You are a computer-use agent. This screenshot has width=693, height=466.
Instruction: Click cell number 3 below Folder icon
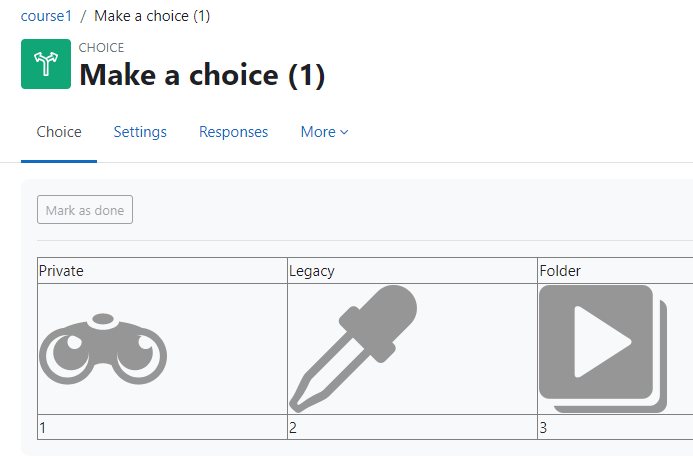[x=615, y=427]
